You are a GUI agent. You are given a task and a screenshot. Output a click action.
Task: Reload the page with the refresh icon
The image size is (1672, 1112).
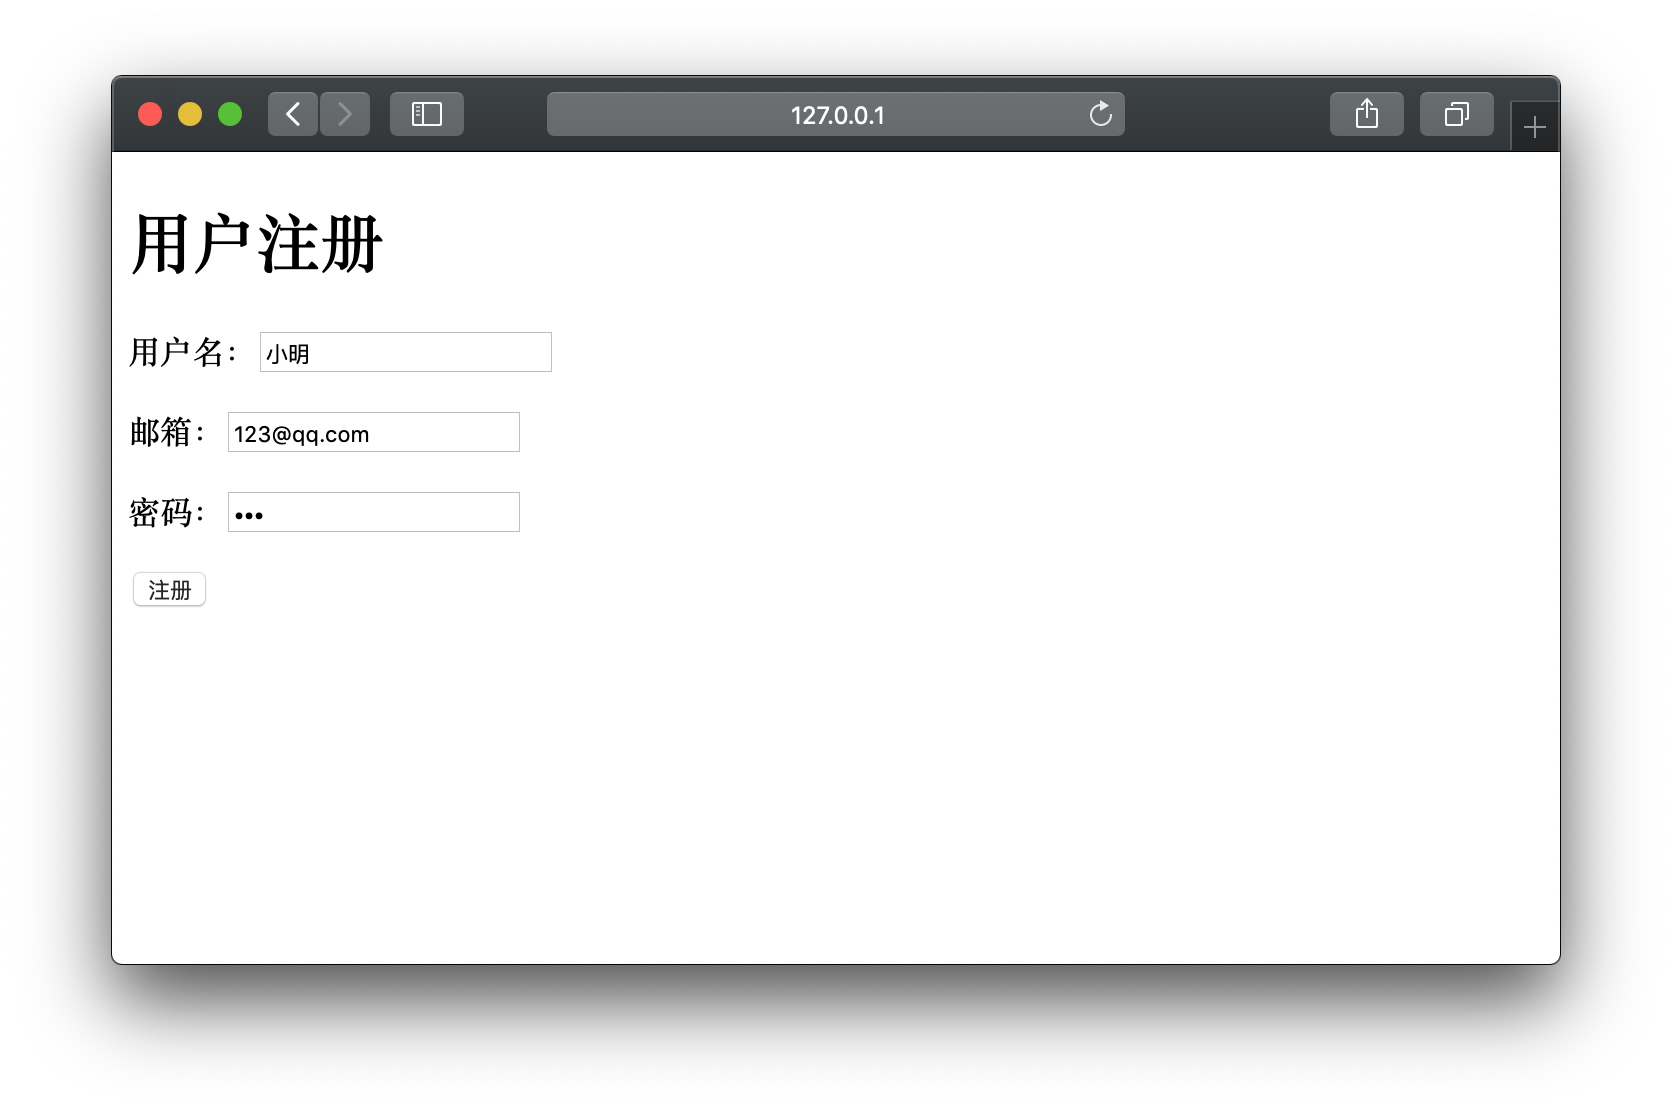[x=1100, y=114]
